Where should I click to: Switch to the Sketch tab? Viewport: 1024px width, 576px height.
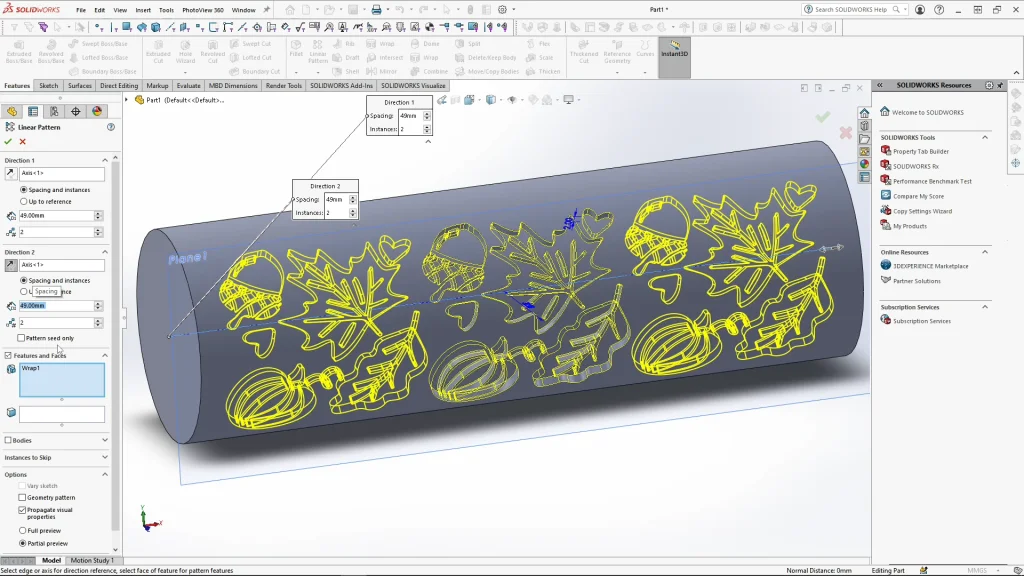coord(48,86)
